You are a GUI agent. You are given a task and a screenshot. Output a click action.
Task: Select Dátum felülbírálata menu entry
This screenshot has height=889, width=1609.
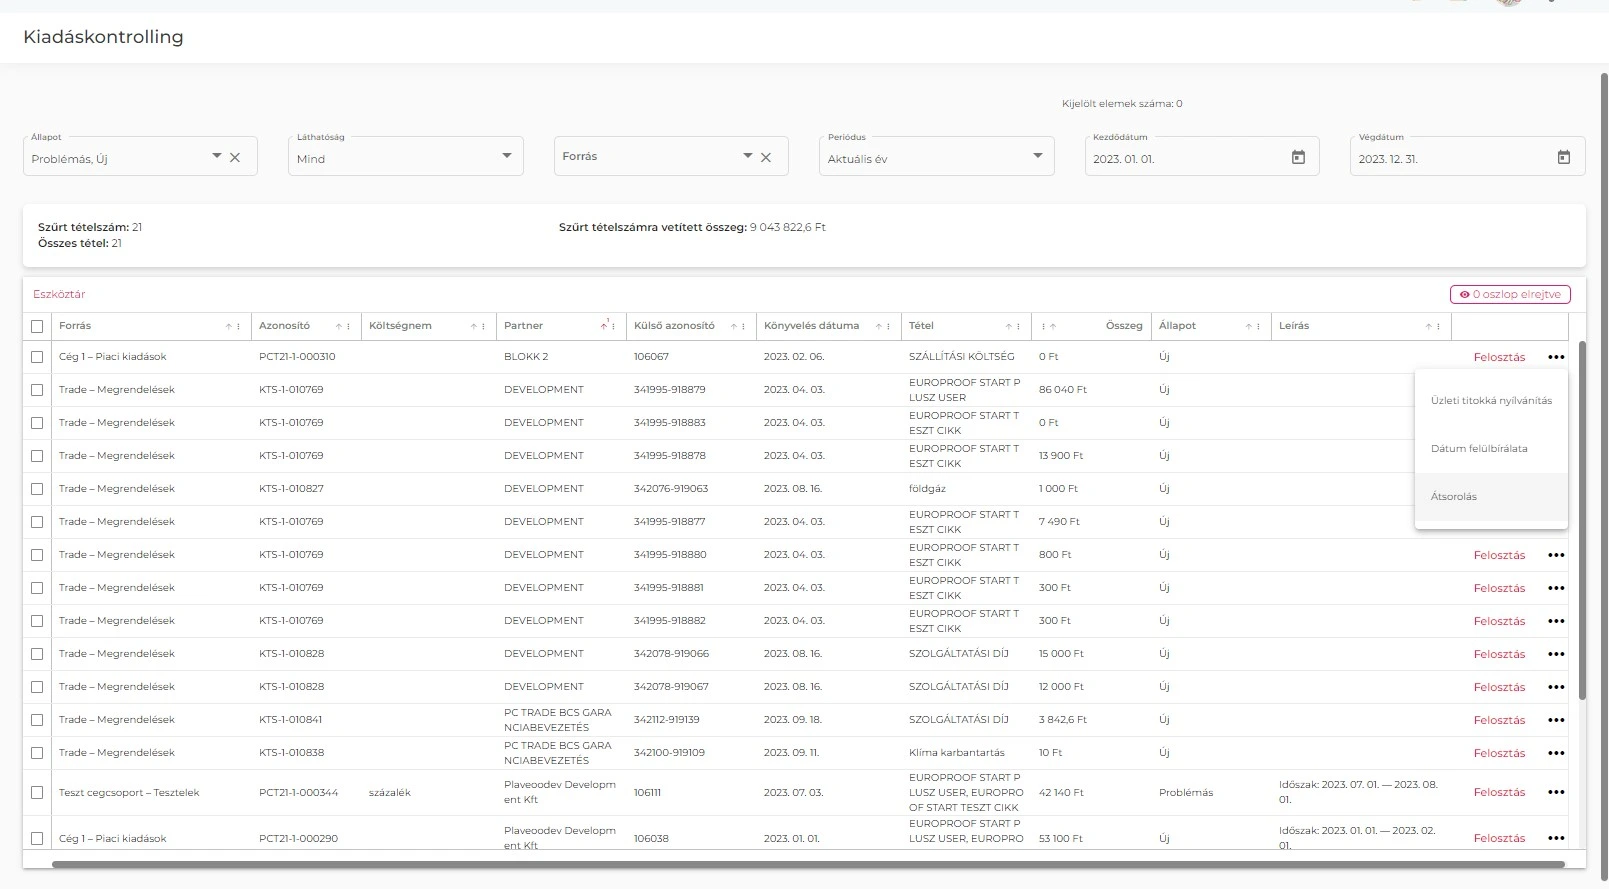[x=1479, y=449]
